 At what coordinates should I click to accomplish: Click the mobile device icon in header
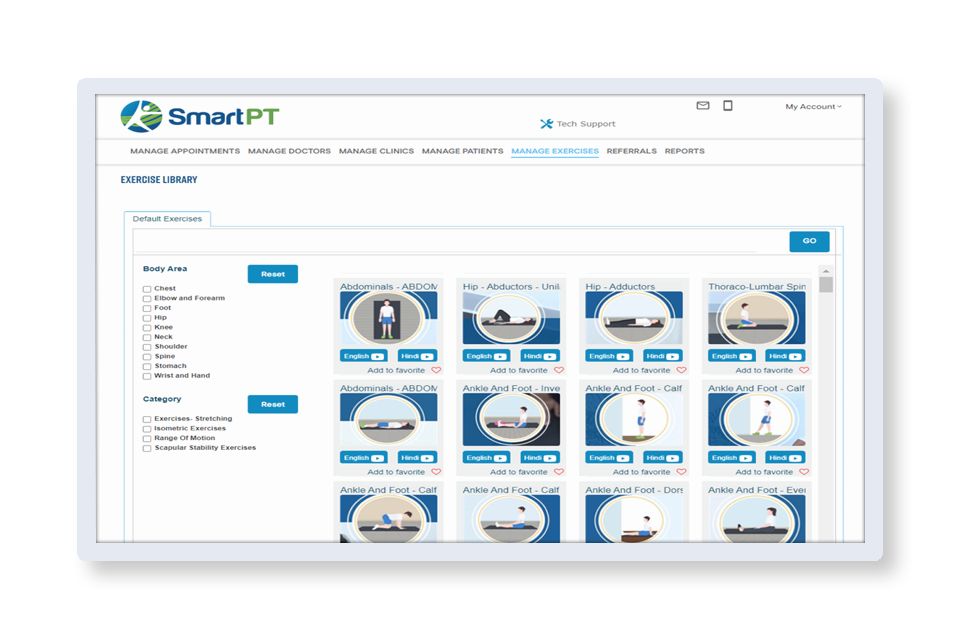pyautogui.click(x=728, y=105)
